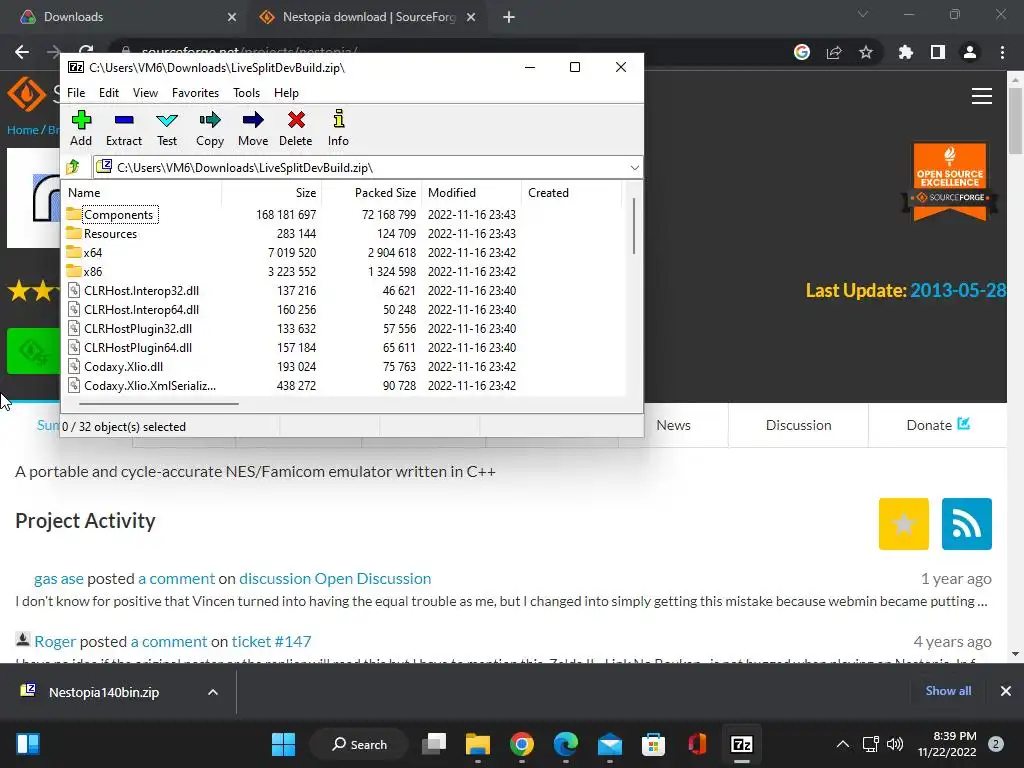
Task: Expand Nestopia140bin.zip download options chevron
Action: pyautogui.click(x=212, y=692)
